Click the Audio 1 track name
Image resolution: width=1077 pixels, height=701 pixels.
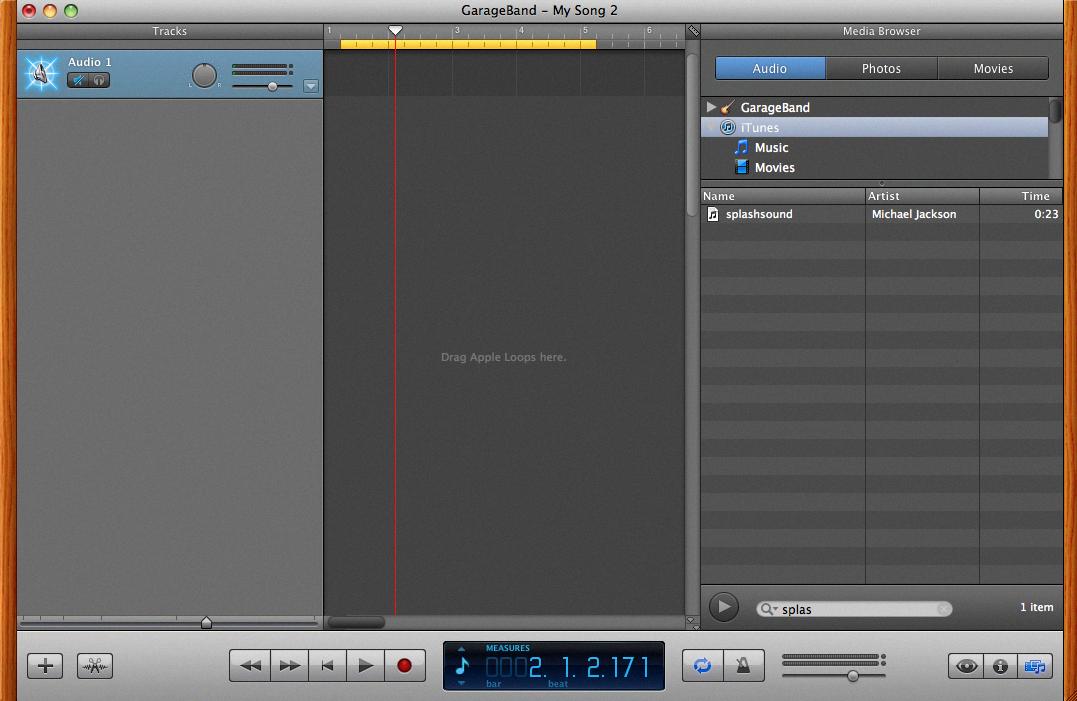(x=89, y=62)
